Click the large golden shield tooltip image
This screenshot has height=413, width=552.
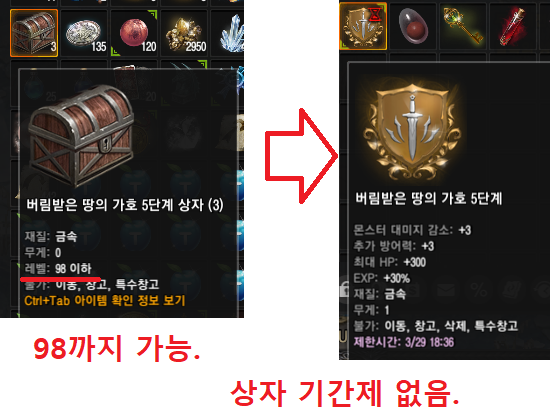[412, 131]
